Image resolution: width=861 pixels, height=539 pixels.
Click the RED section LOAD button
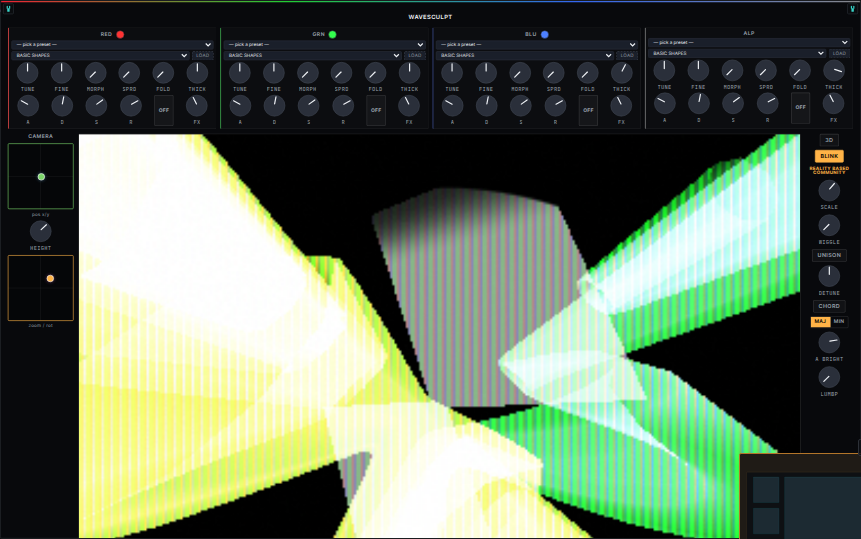click(203, 55)
